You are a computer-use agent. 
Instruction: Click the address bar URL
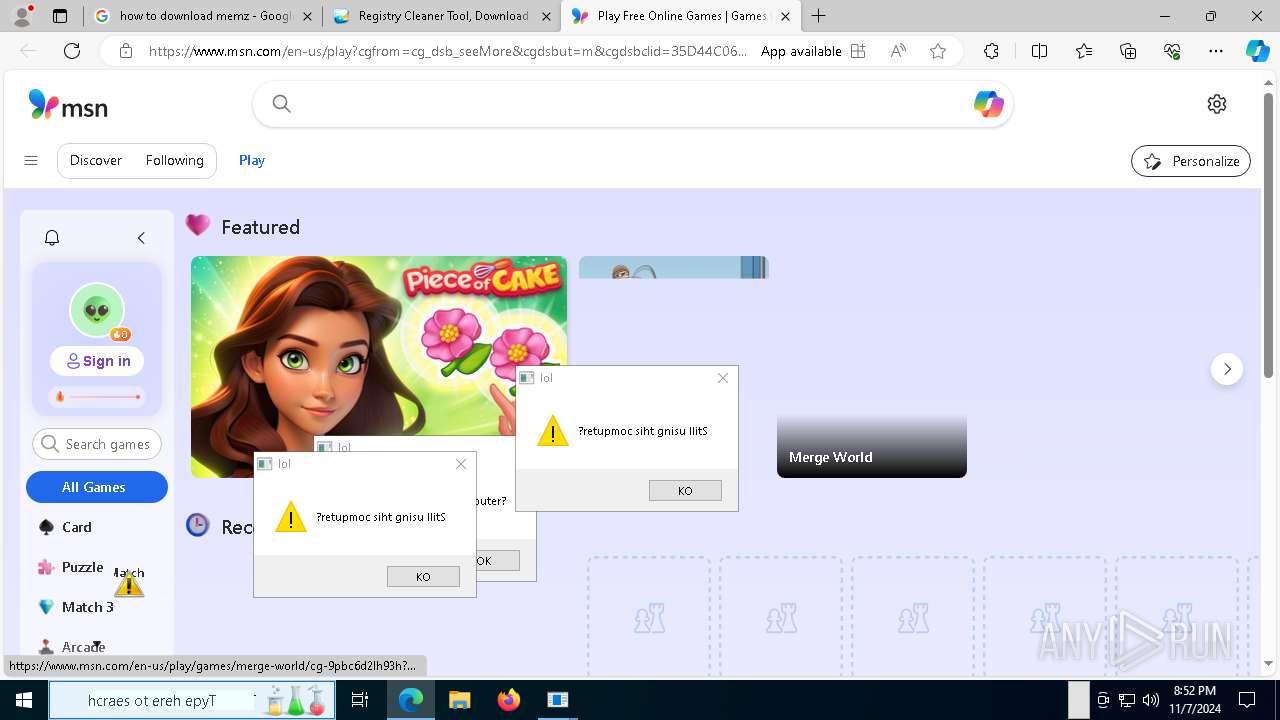[x=448, y=51]
